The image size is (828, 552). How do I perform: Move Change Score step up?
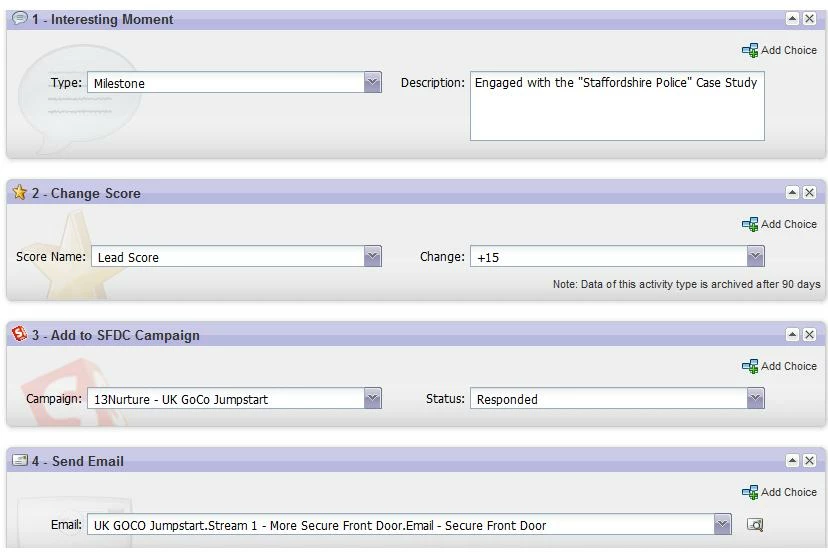792,192
